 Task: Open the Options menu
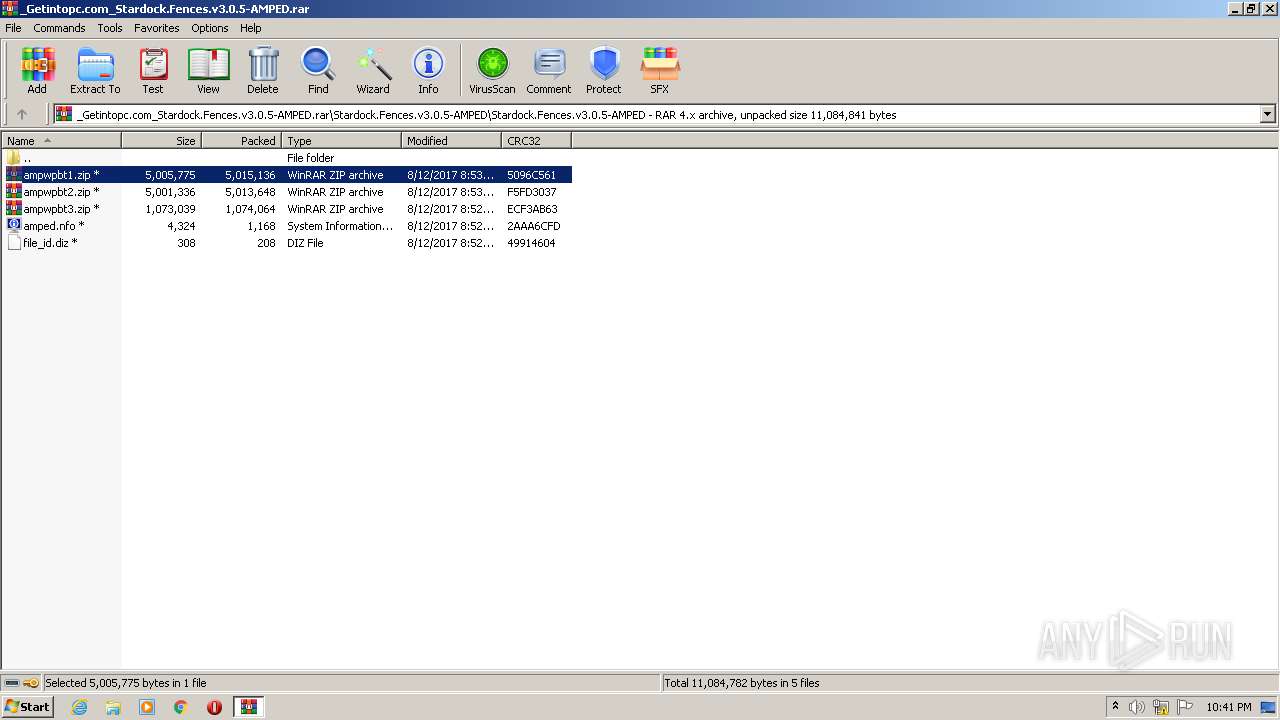[210, 28]
